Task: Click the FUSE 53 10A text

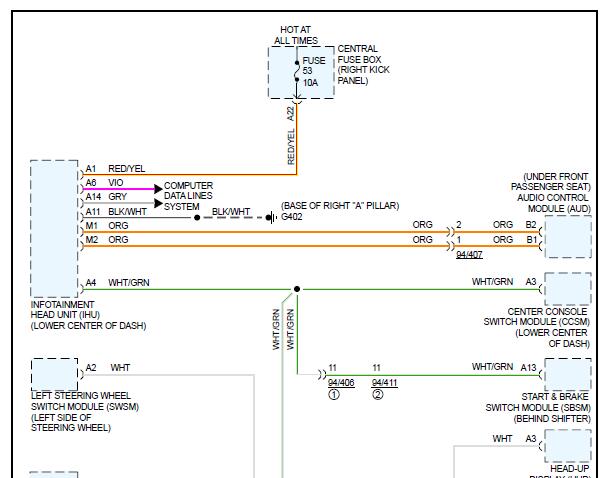Action: point(314,71)
